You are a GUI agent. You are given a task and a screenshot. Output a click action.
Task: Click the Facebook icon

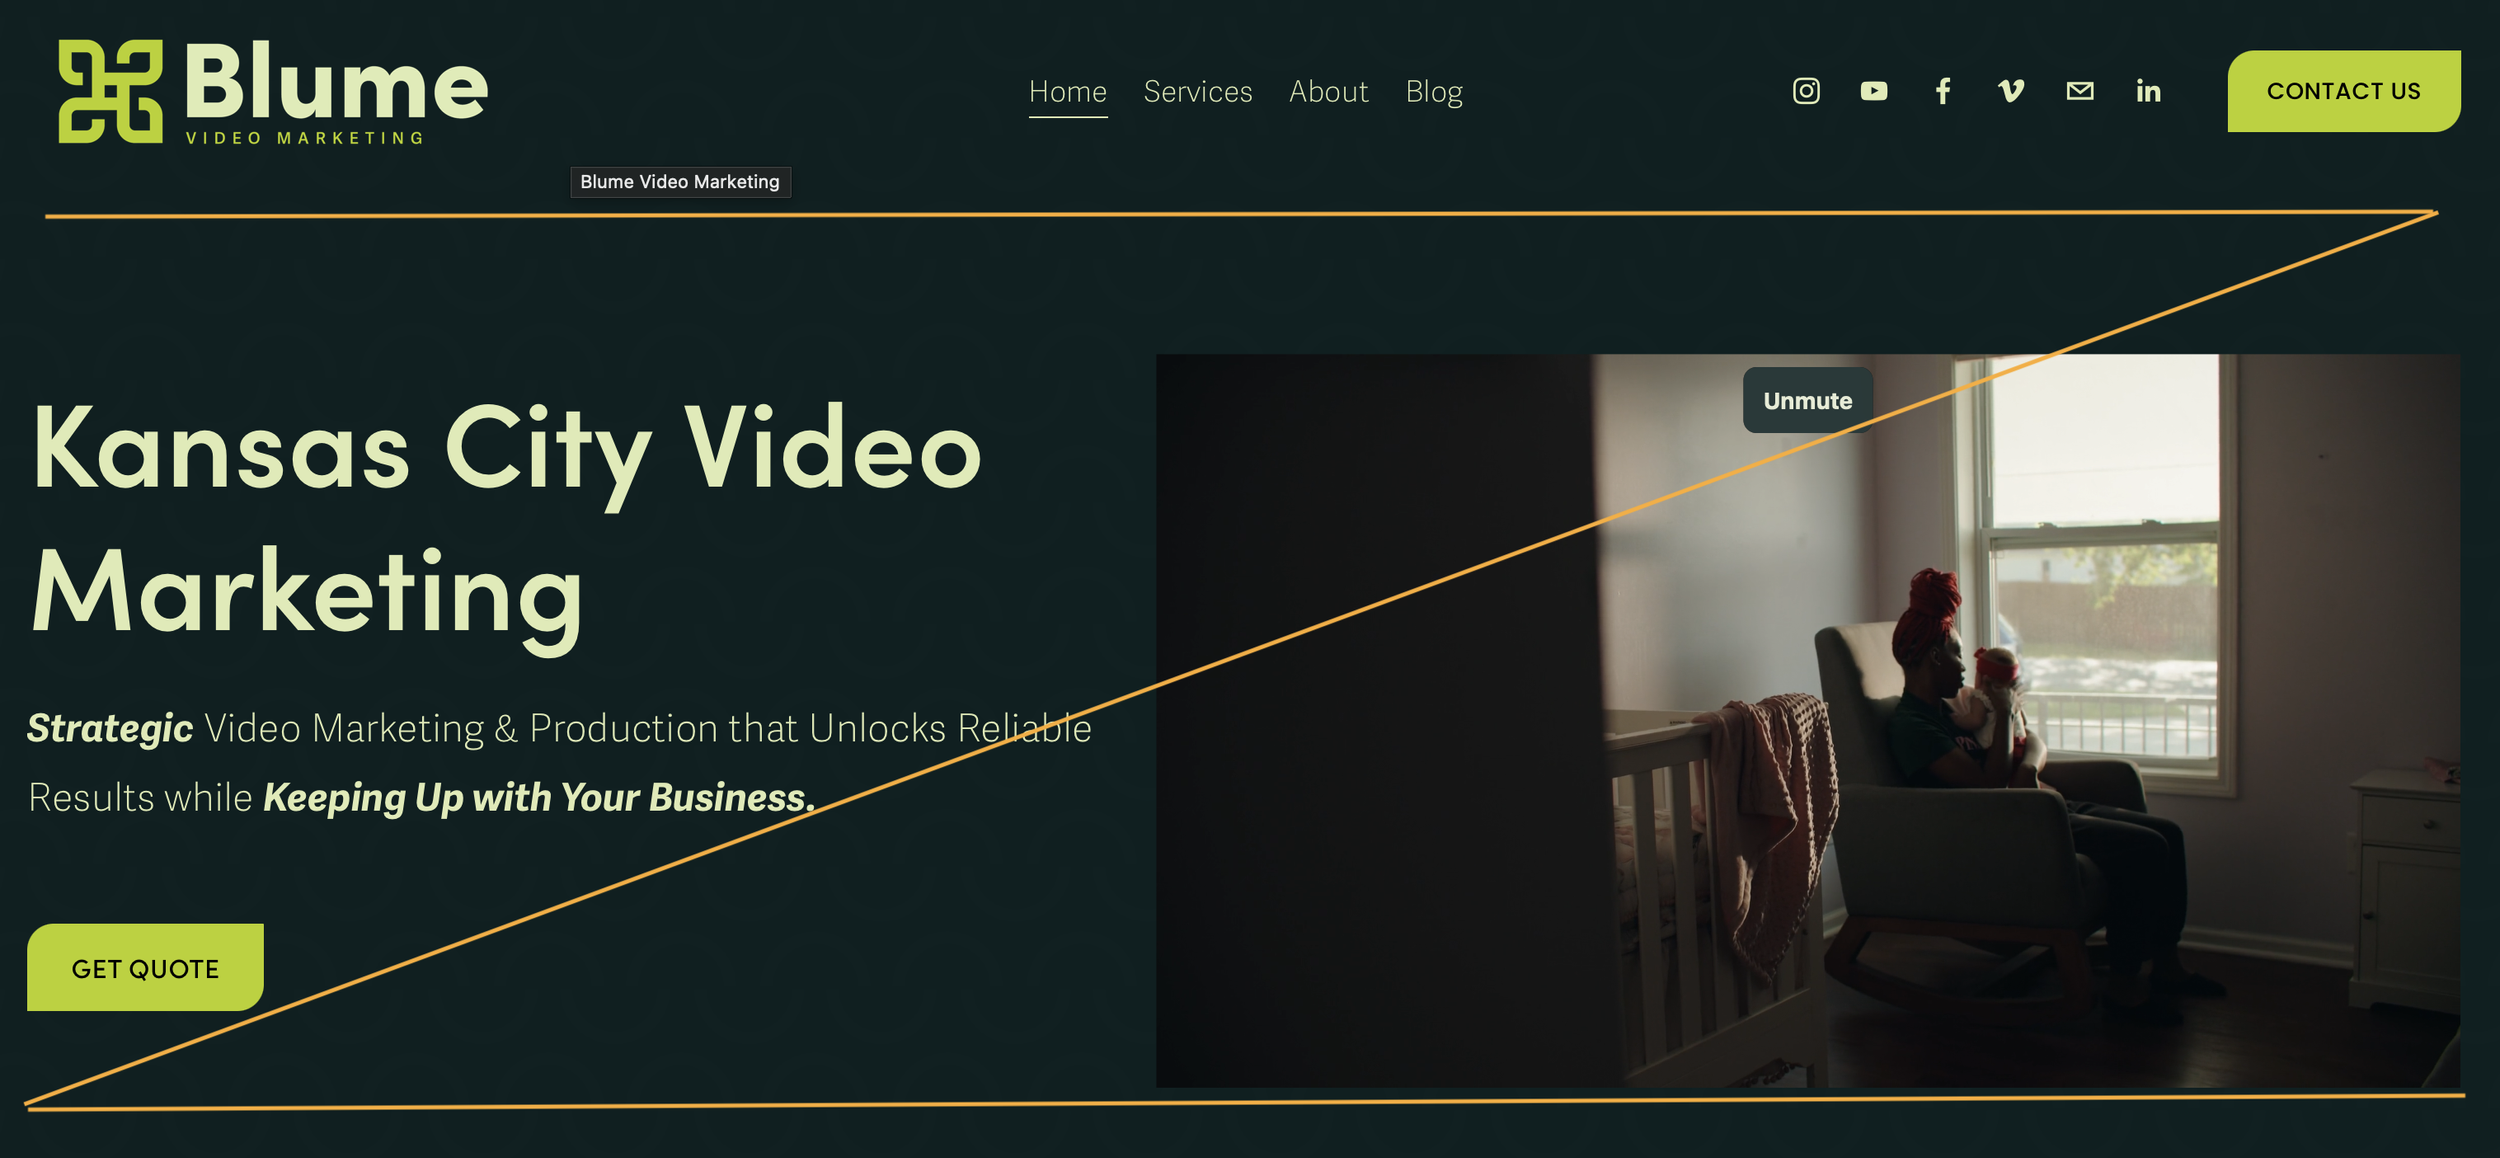(1942, 91)
